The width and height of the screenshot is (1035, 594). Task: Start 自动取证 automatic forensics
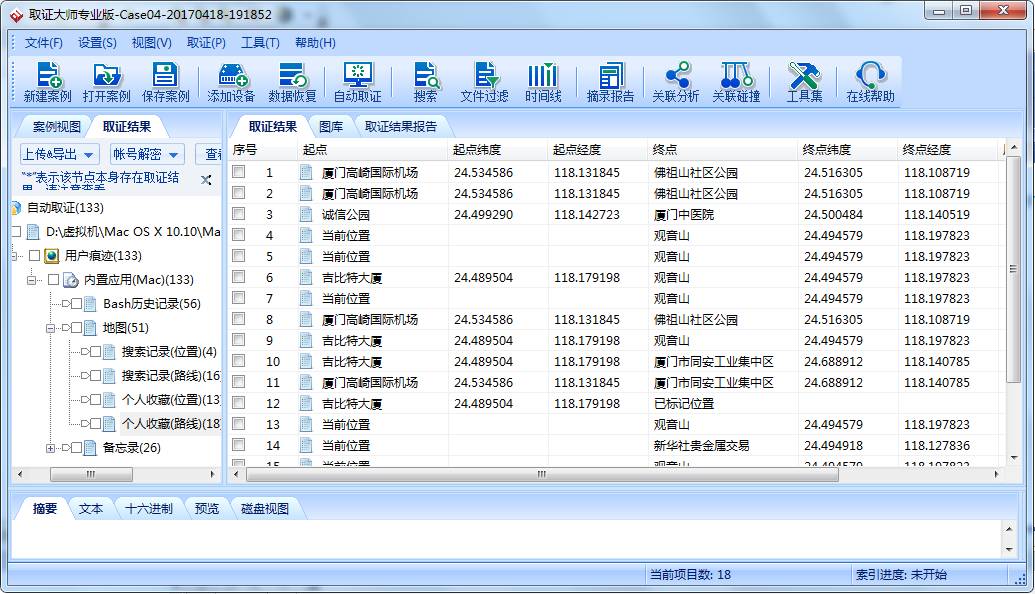(x=357, y=82)
